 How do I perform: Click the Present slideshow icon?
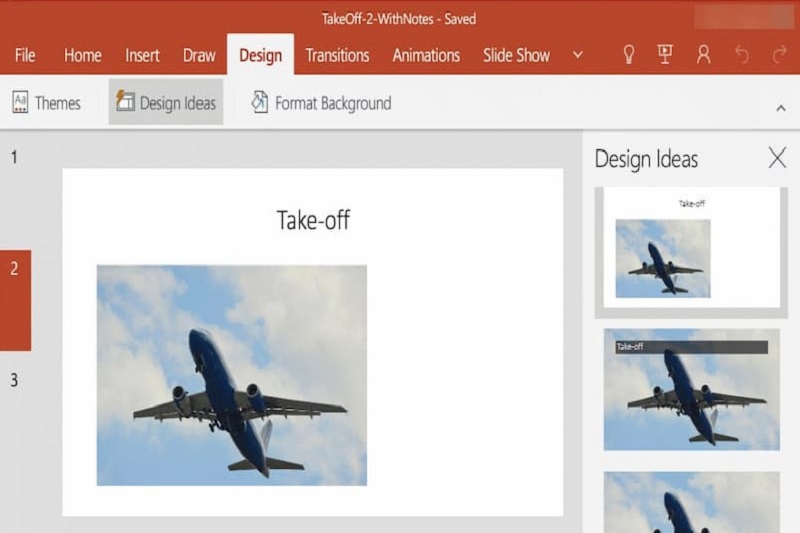coord(665,55)
